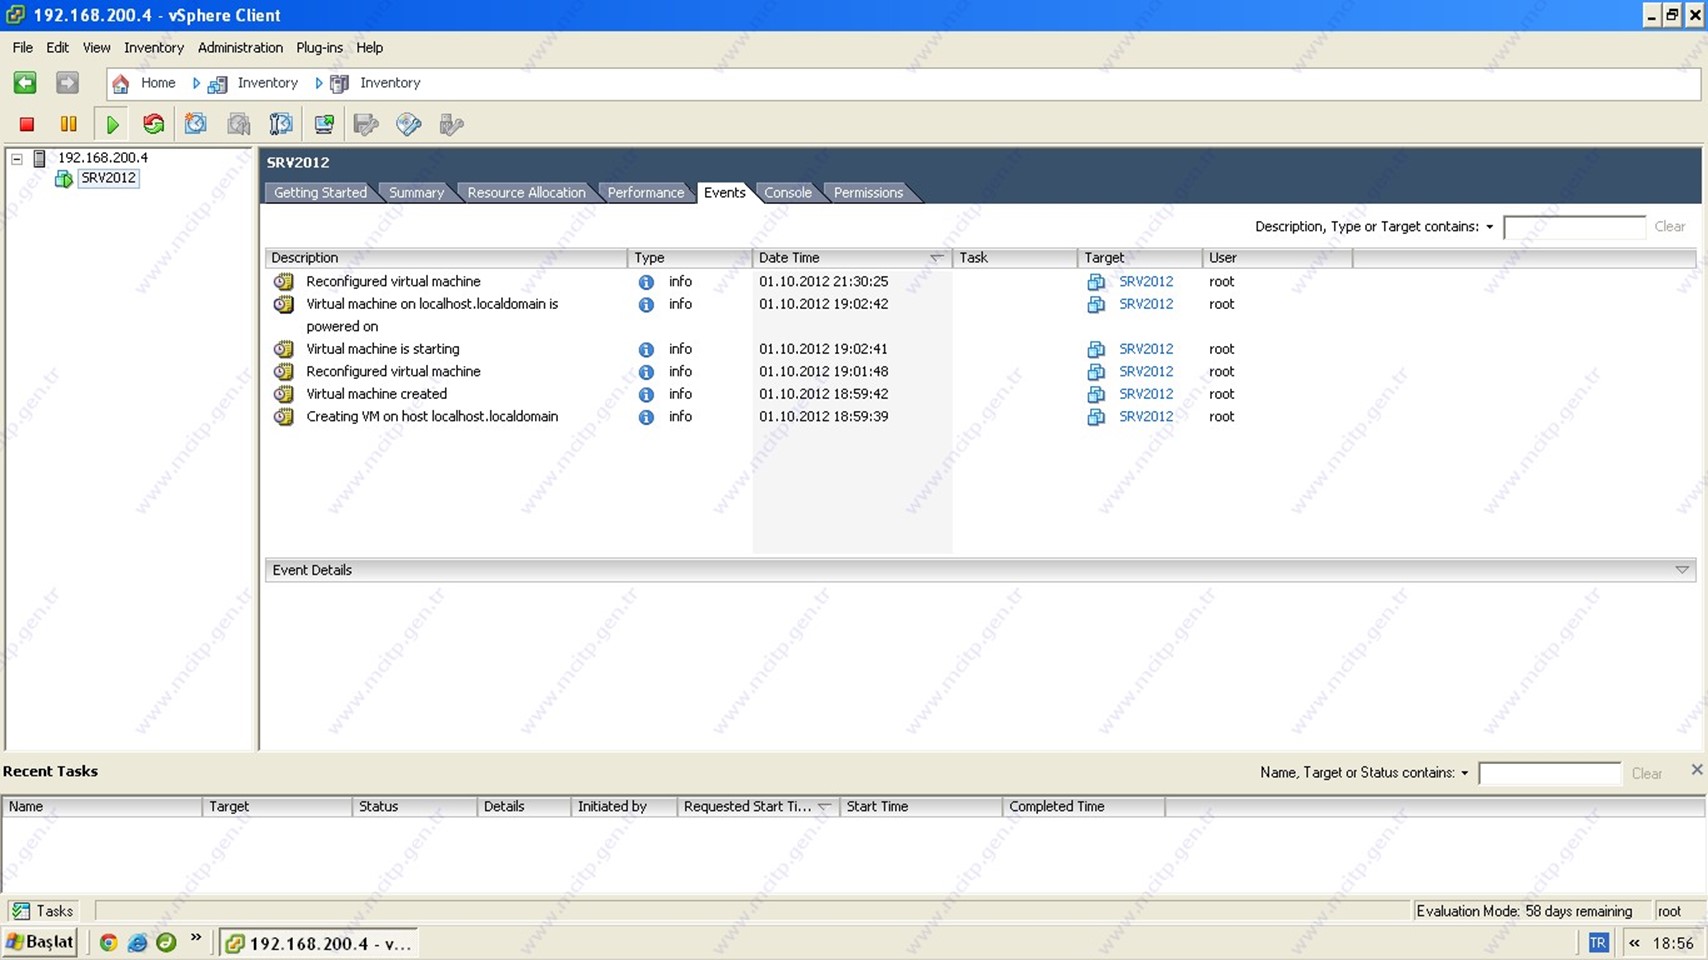Switch to the Performance tab

(x=646, y=193)
